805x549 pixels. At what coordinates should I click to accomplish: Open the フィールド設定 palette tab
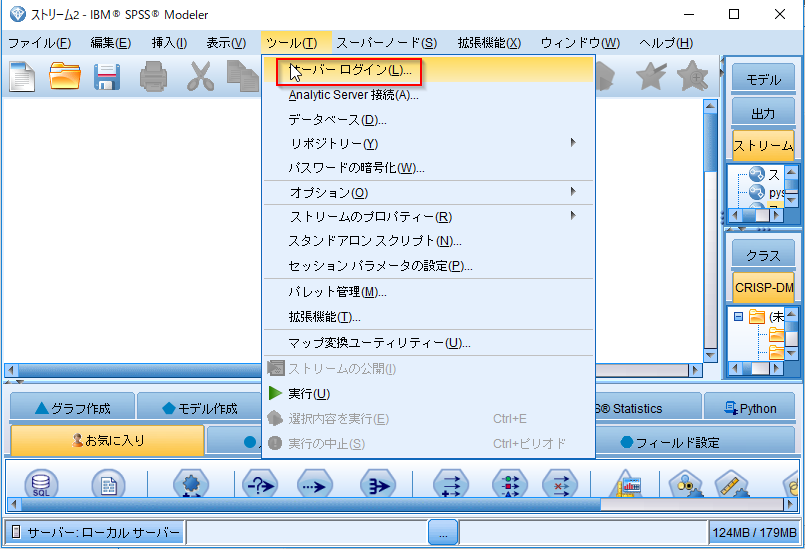[695, 442]
